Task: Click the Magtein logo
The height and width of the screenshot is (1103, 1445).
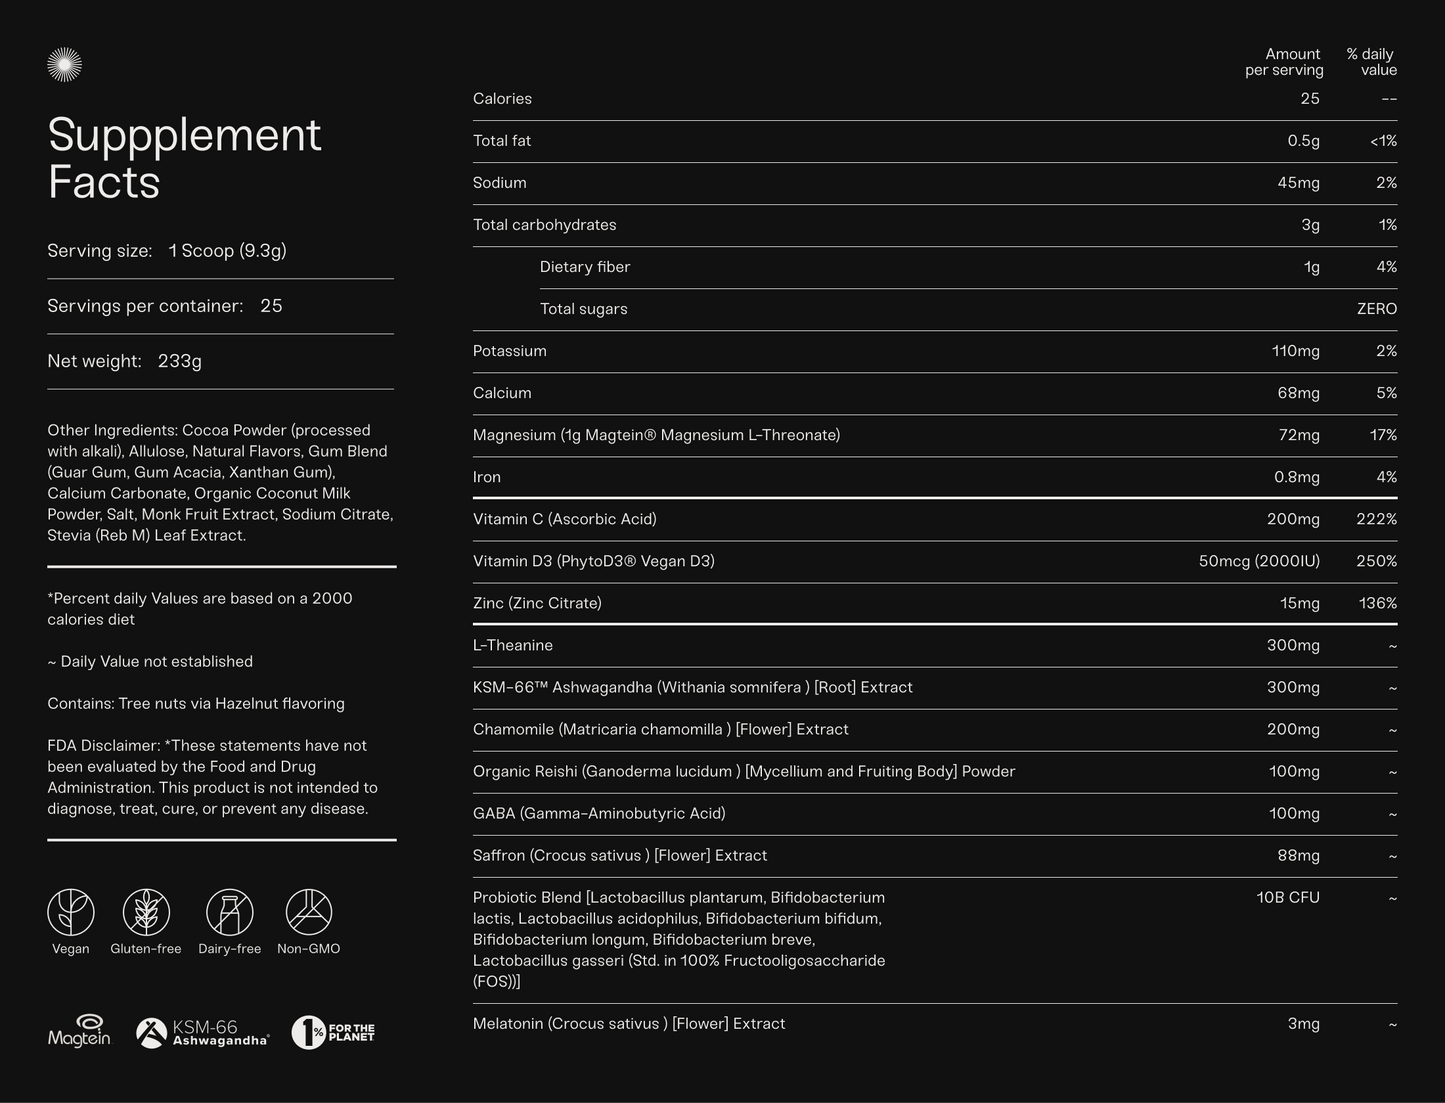Action: pyautogui.click(x=79, y=1032)
